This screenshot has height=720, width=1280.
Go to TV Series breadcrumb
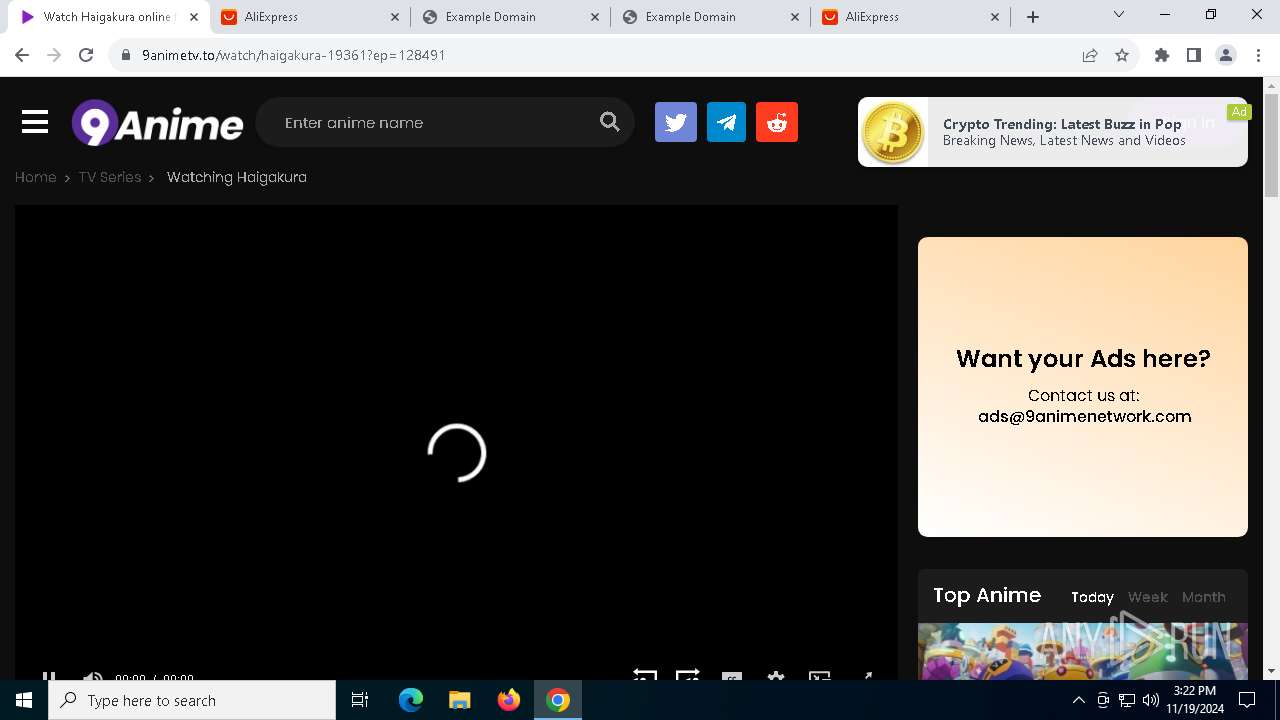(x=110, y=177)
